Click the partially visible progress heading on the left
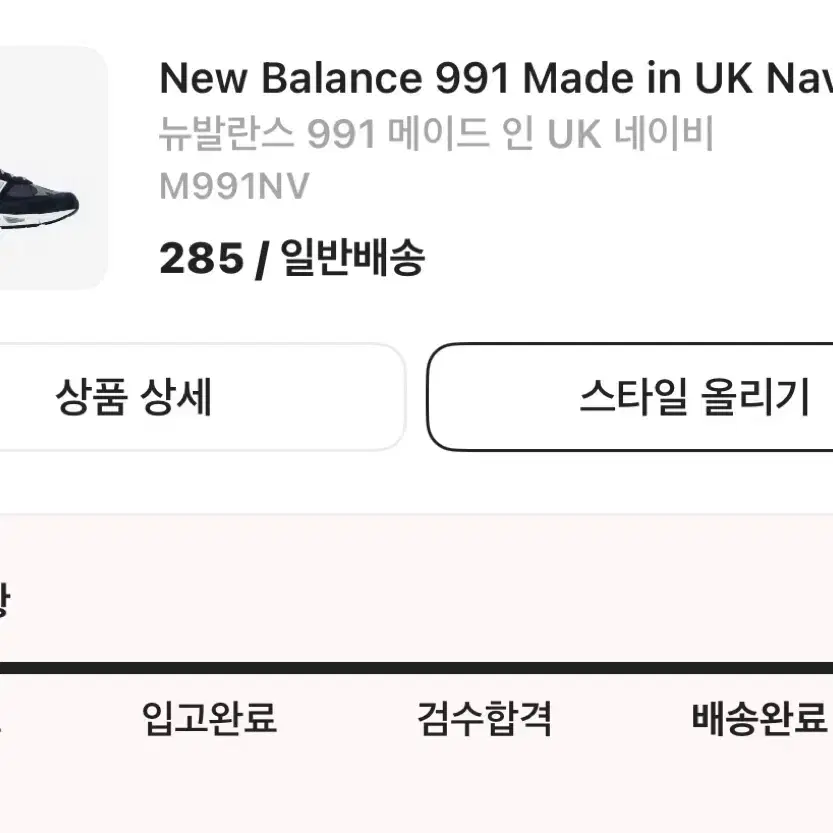The image size is (833, 833). click(x=4, y=600)
